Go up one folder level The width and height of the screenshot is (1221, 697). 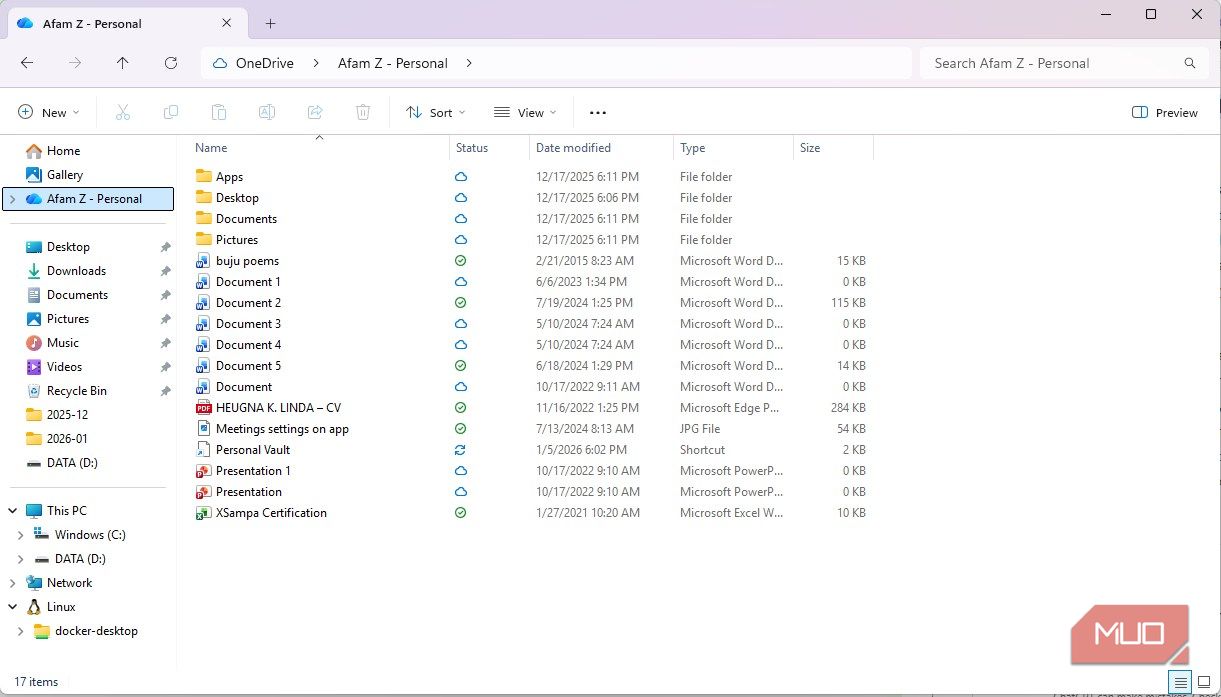[123, 63]
